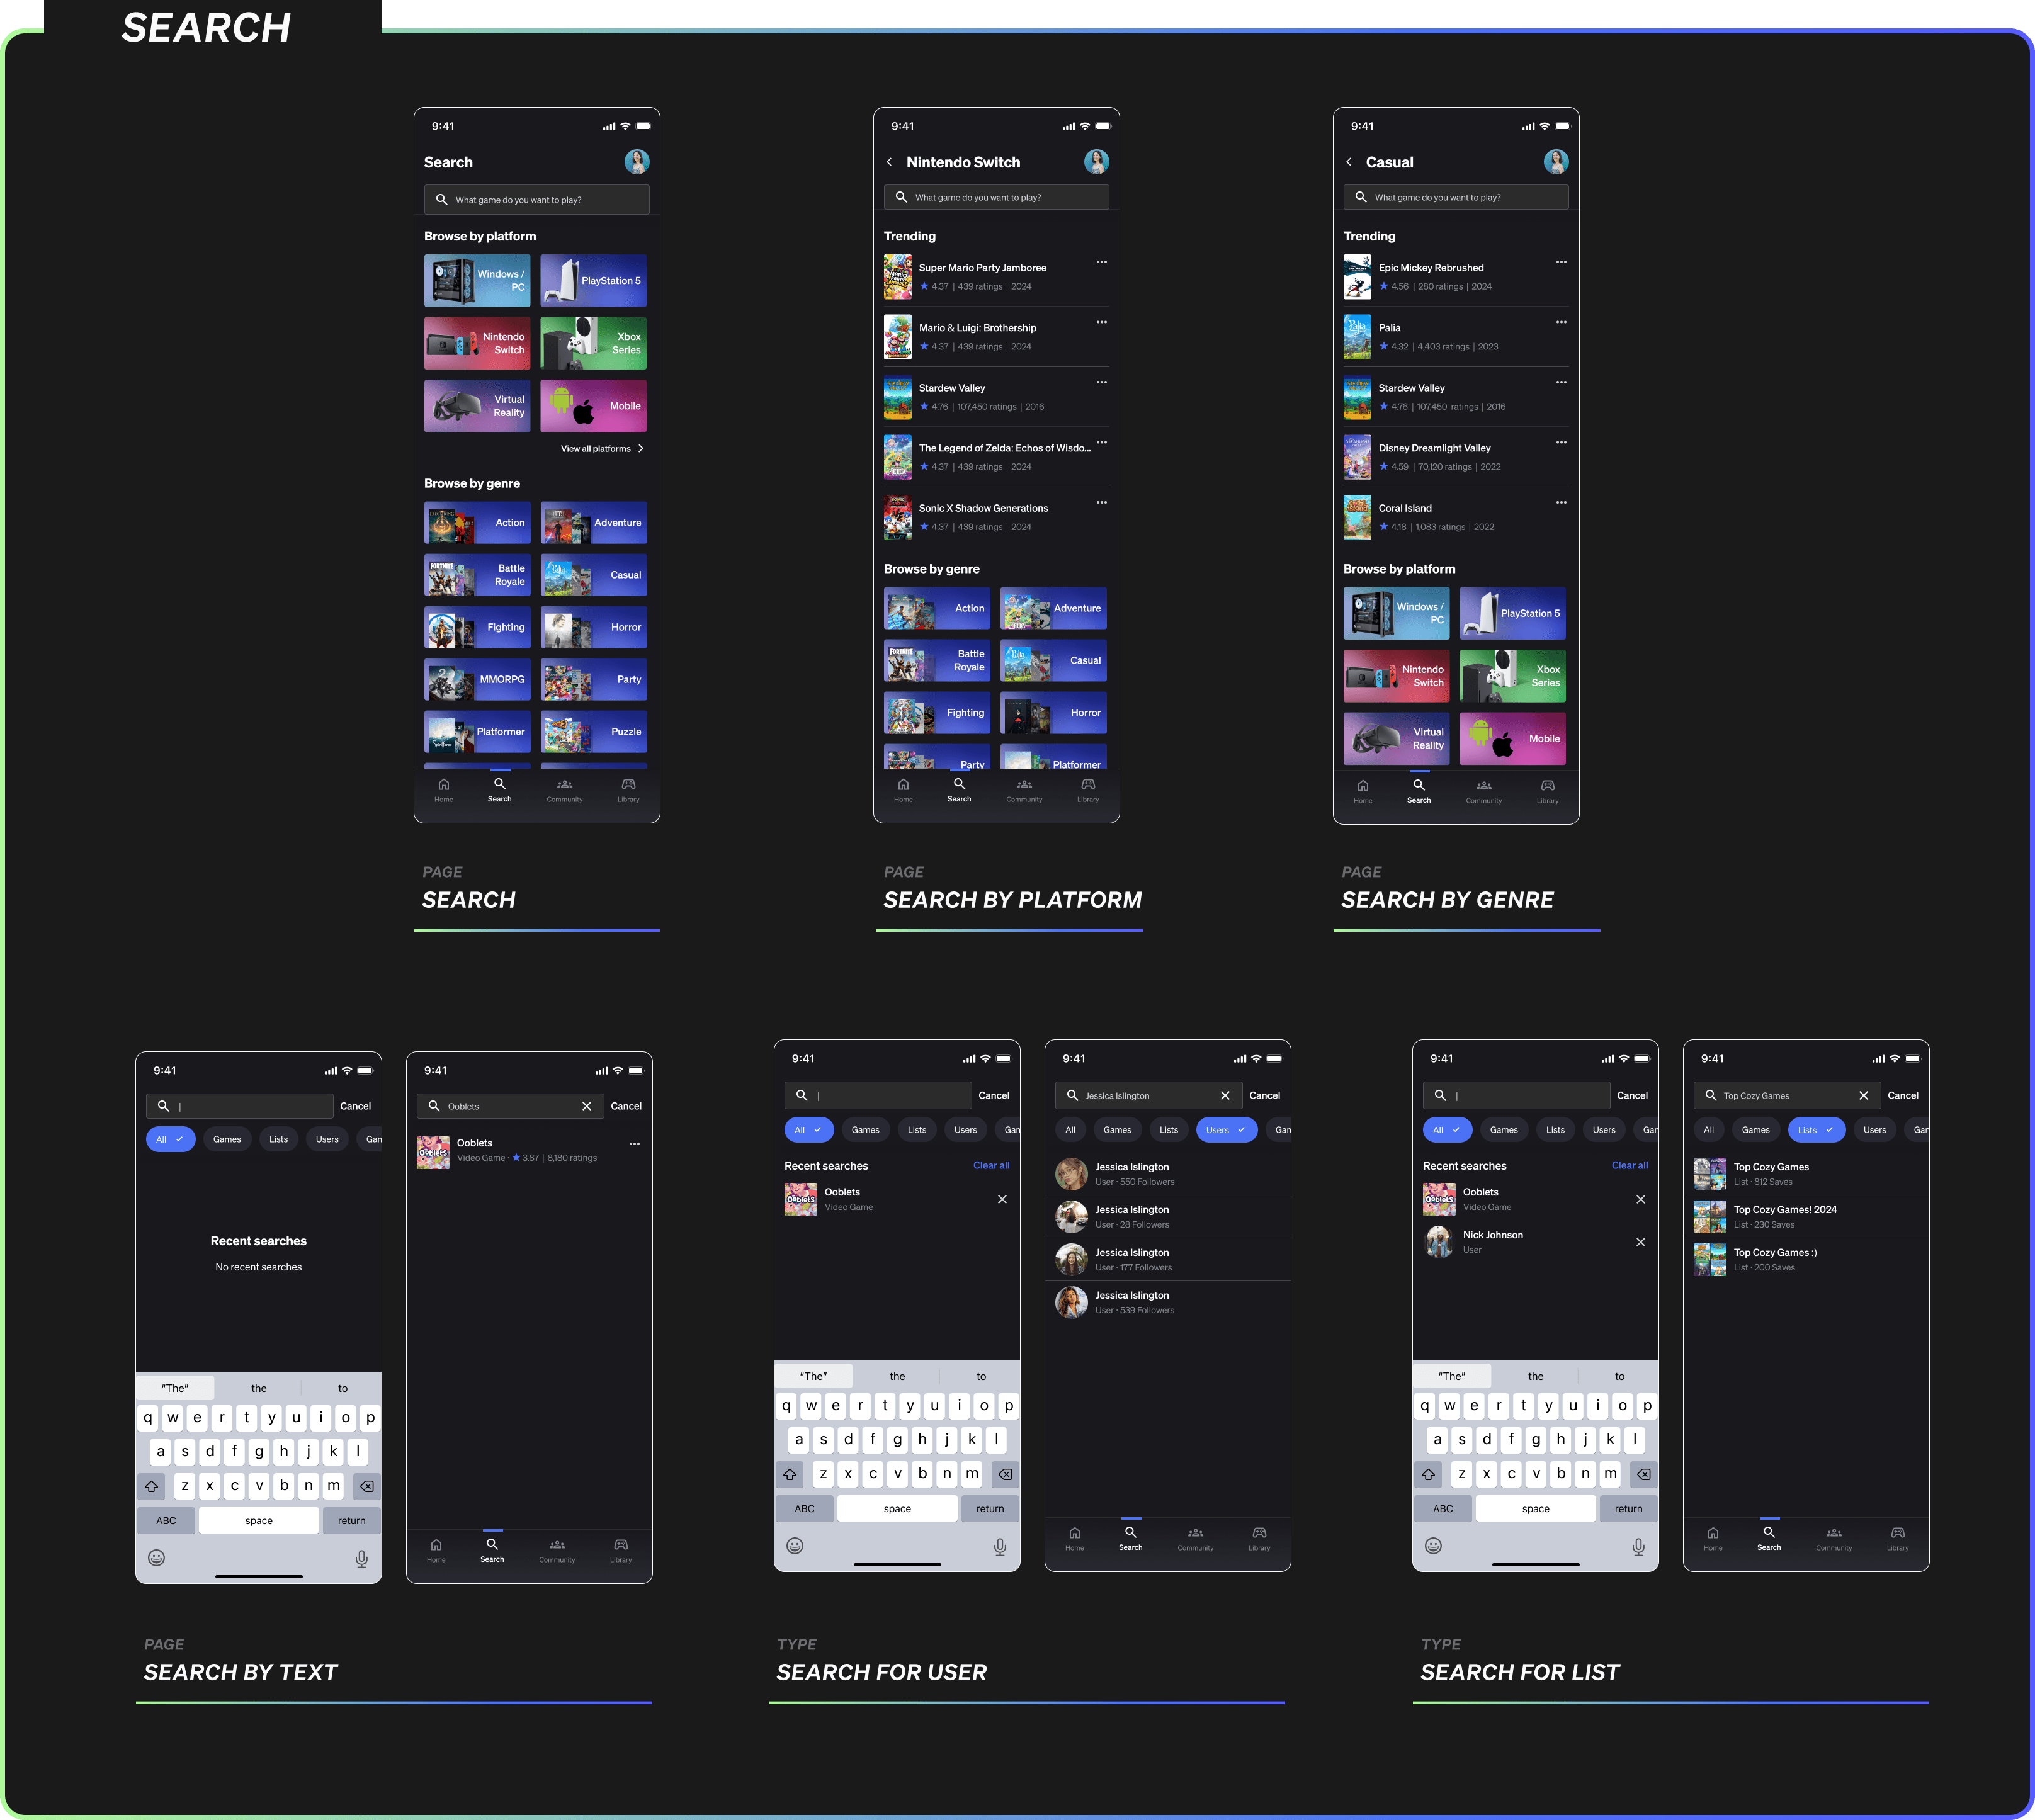This screenshot has width=2035, height=1820.
Task: Clear the Top Cozy Games search text
Action: pos(1863,1095)
